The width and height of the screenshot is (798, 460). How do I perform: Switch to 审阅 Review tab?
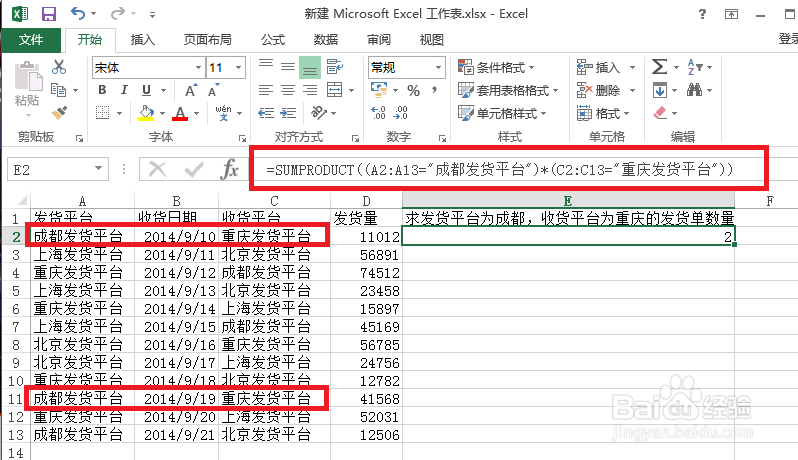point(379,40)
